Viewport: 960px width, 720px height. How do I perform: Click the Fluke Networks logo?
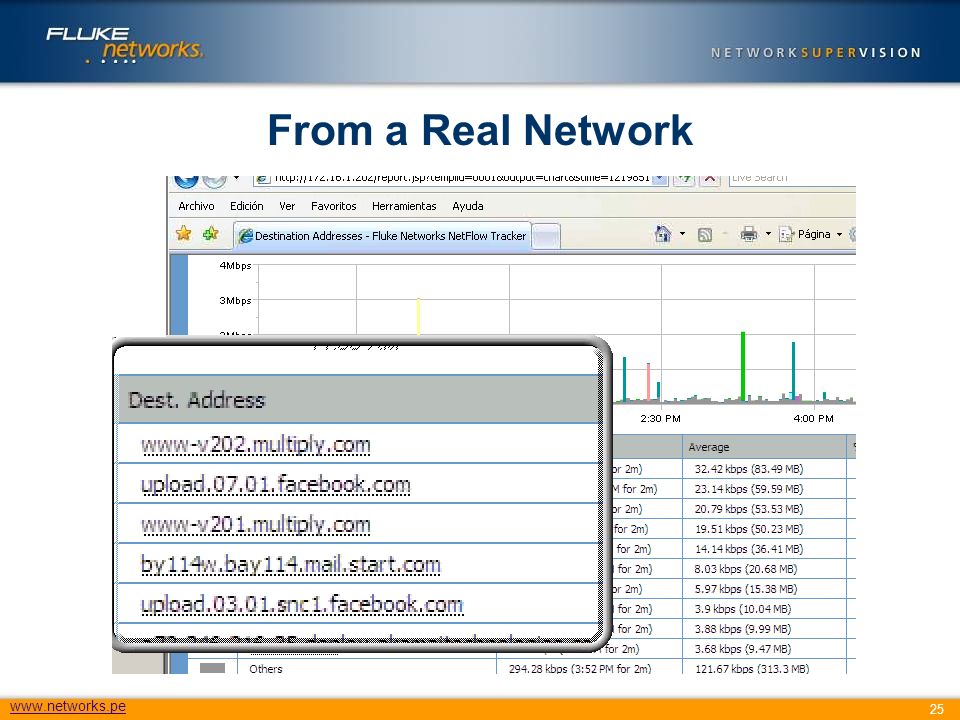(125, 44)
